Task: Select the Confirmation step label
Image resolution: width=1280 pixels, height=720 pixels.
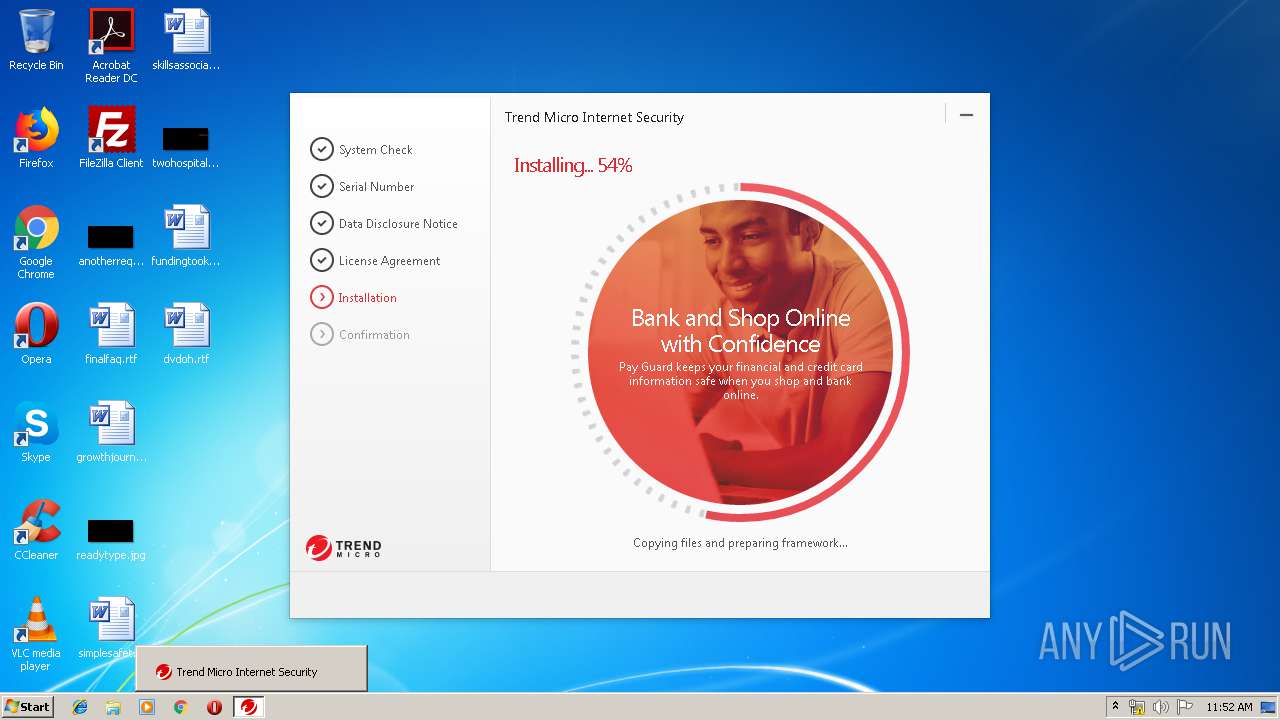Action: pyautogui.click(x=374, y=335)
